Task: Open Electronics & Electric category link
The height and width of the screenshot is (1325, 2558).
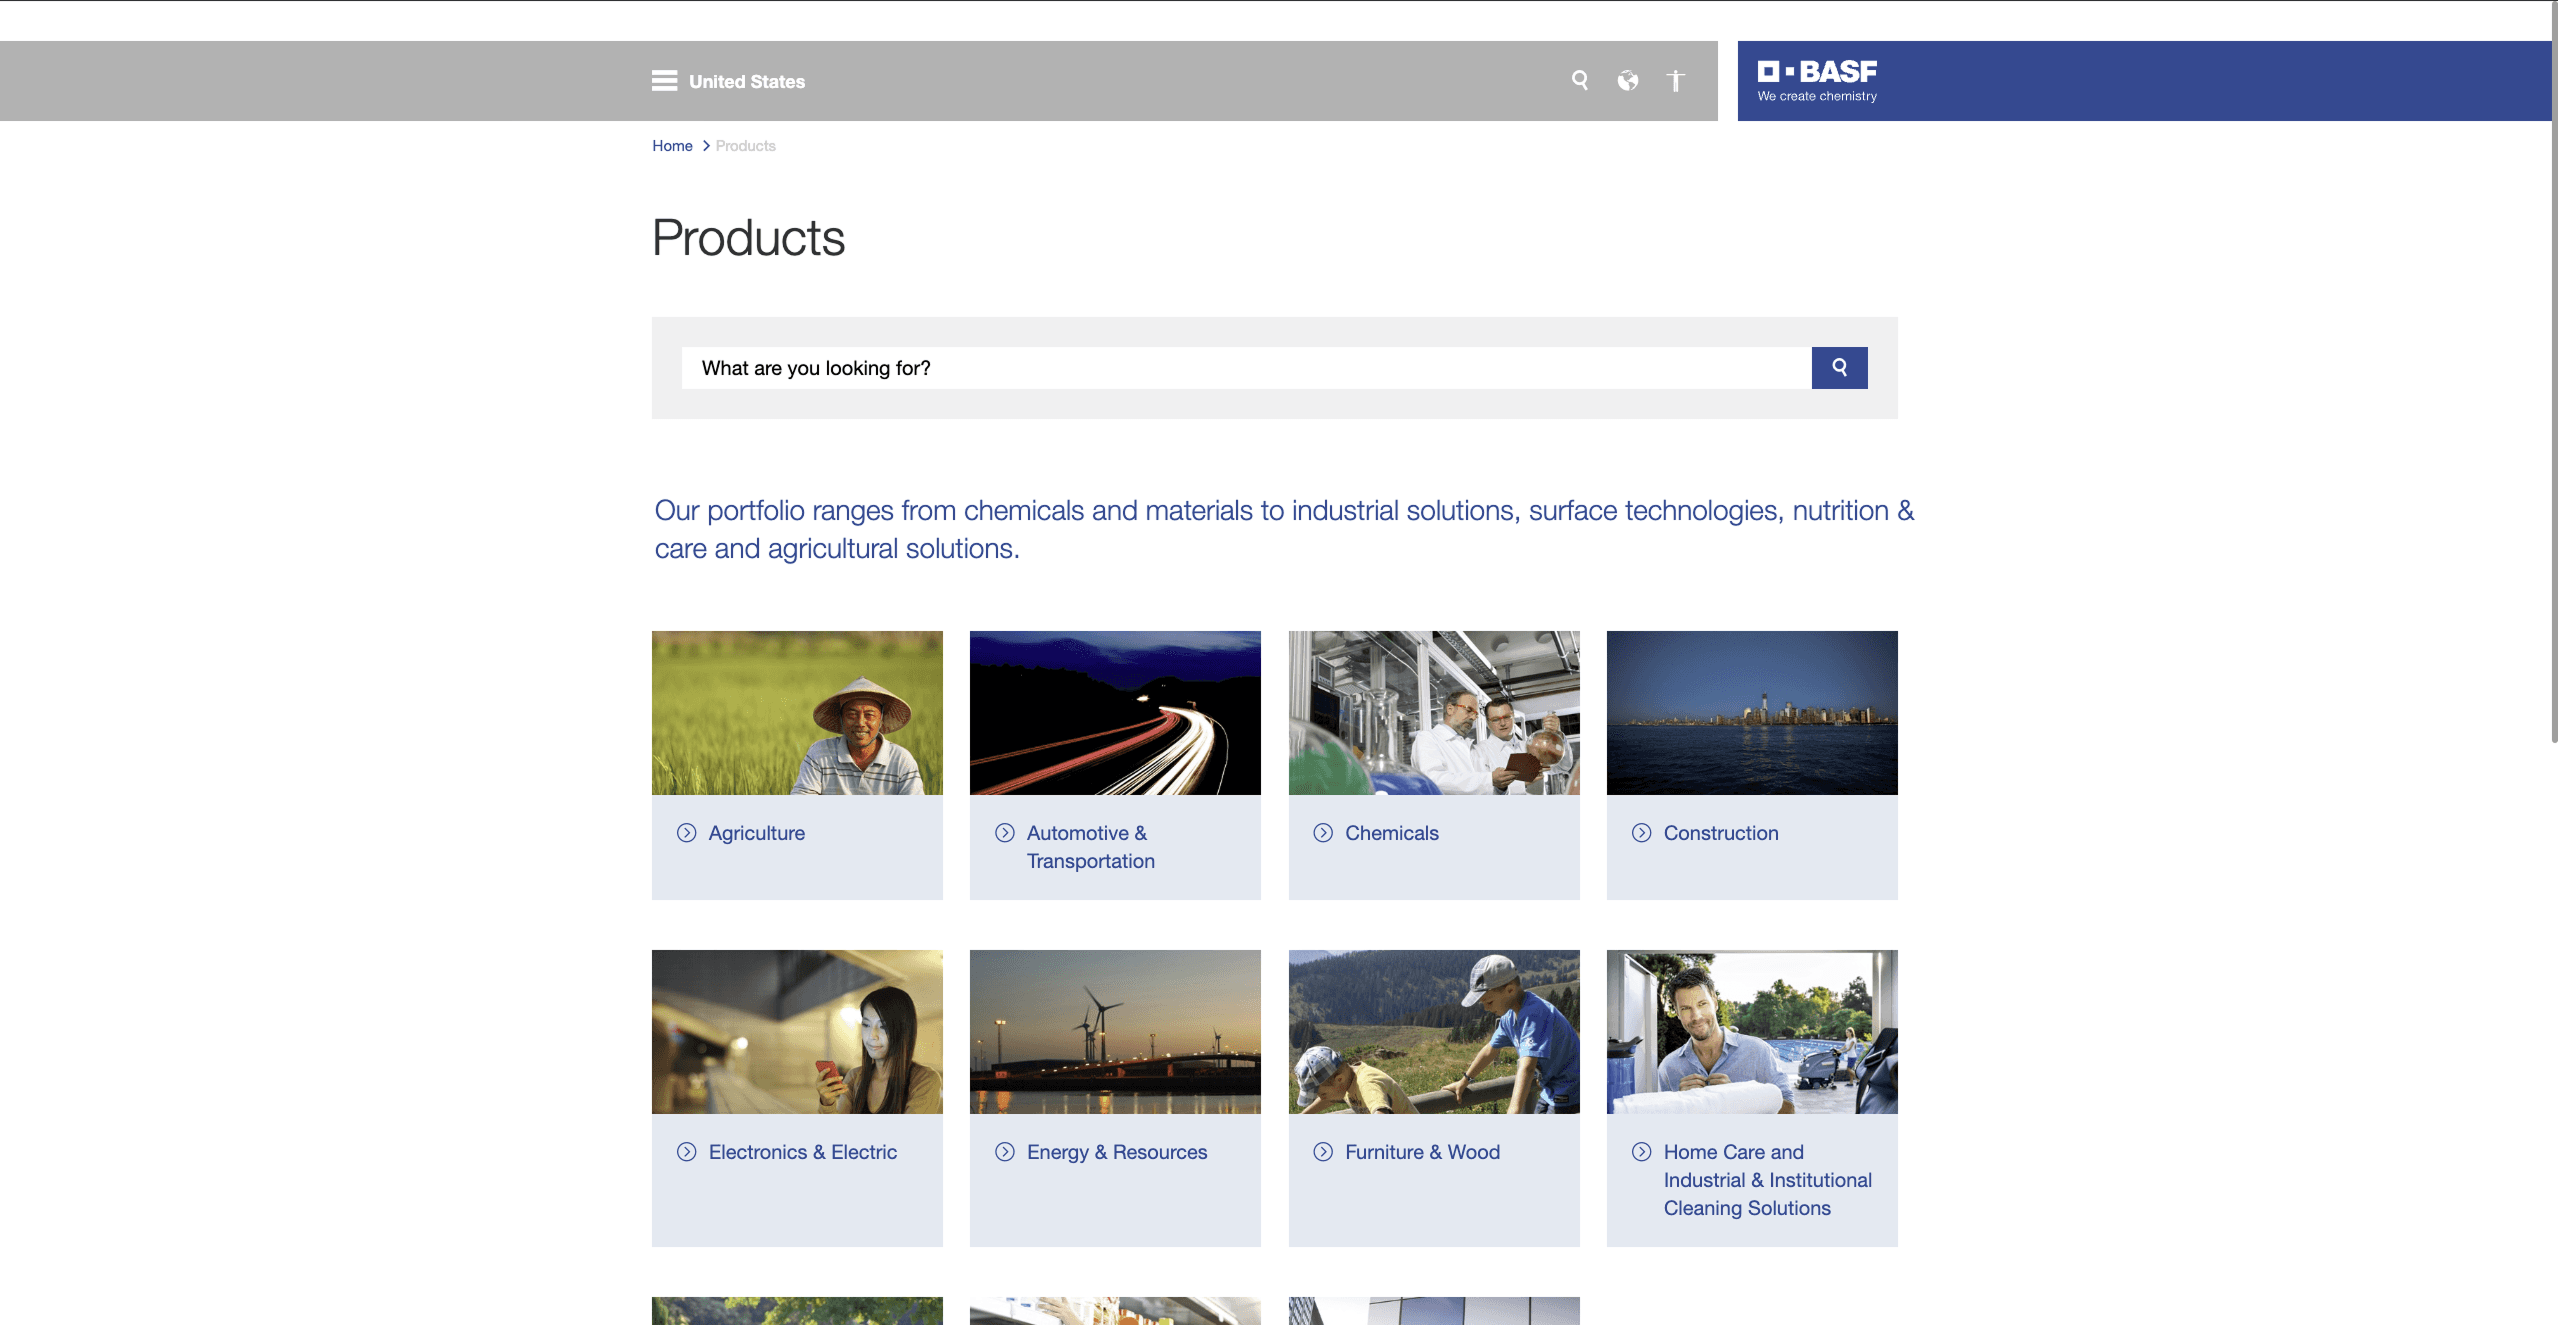Action: click(802, 1152)
